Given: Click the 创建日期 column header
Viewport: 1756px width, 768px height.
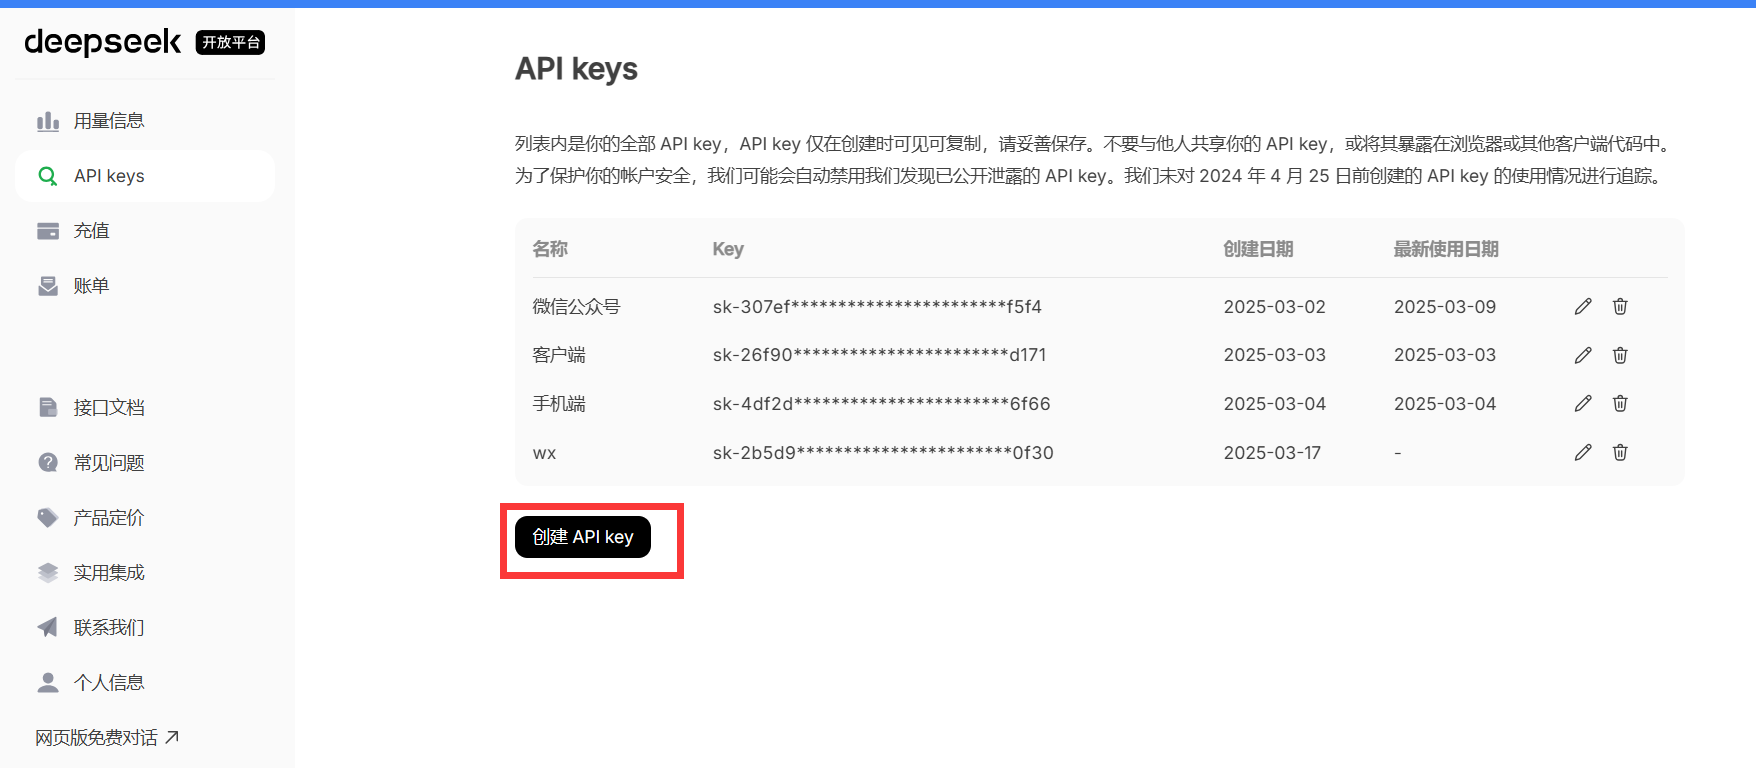Looking at the screenshot, I should click(1258, 249).
